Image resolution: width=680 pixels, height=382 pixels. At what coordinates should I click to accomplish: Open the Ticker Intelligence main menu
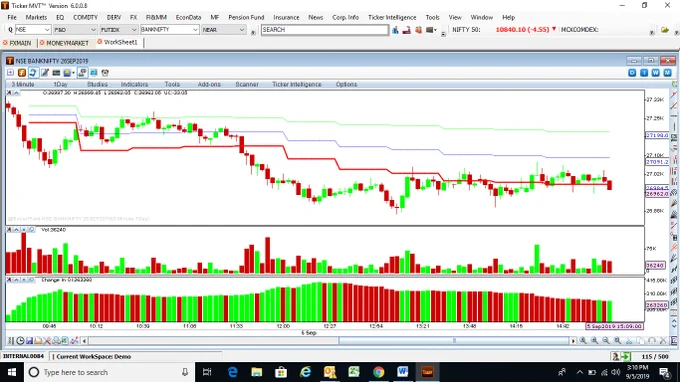pyautogui.click(x=392, y=17)
